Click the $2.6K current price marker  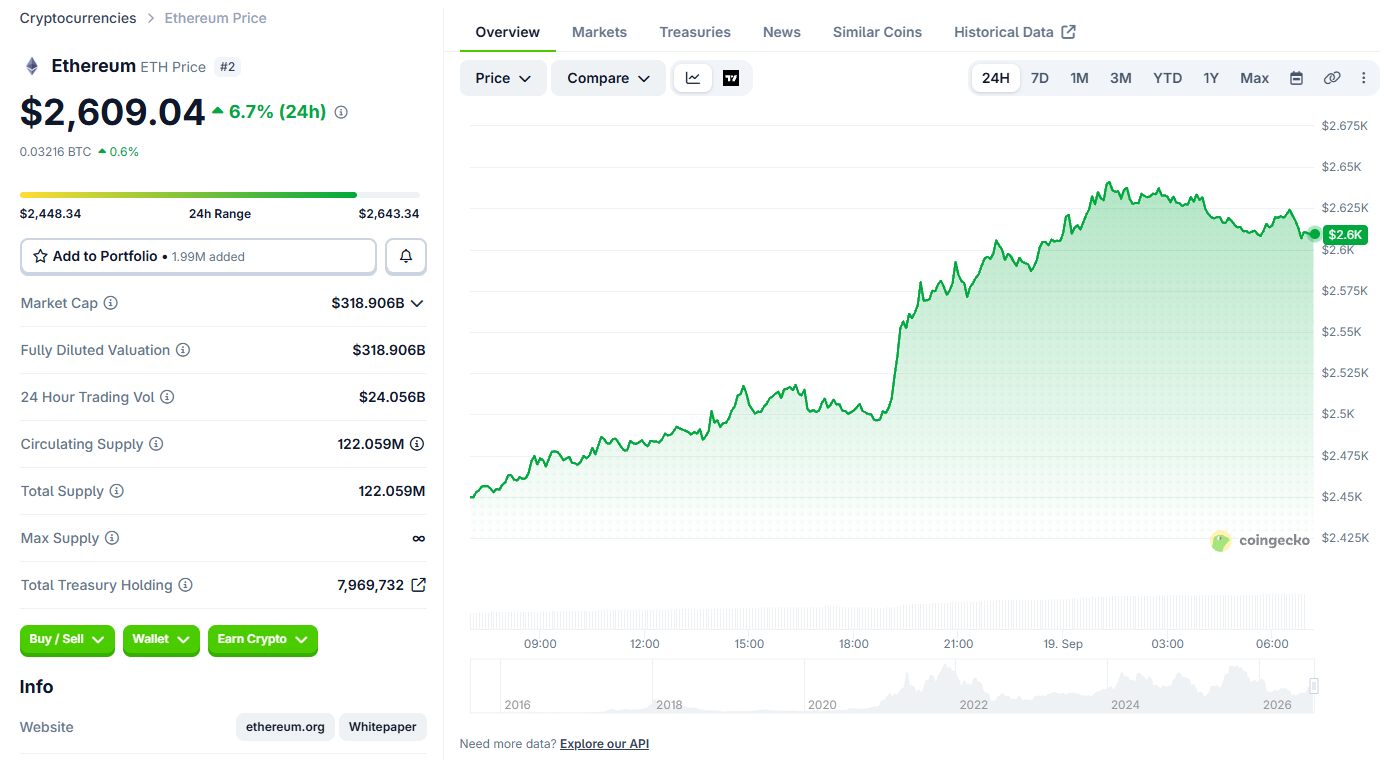[1345, 235]
